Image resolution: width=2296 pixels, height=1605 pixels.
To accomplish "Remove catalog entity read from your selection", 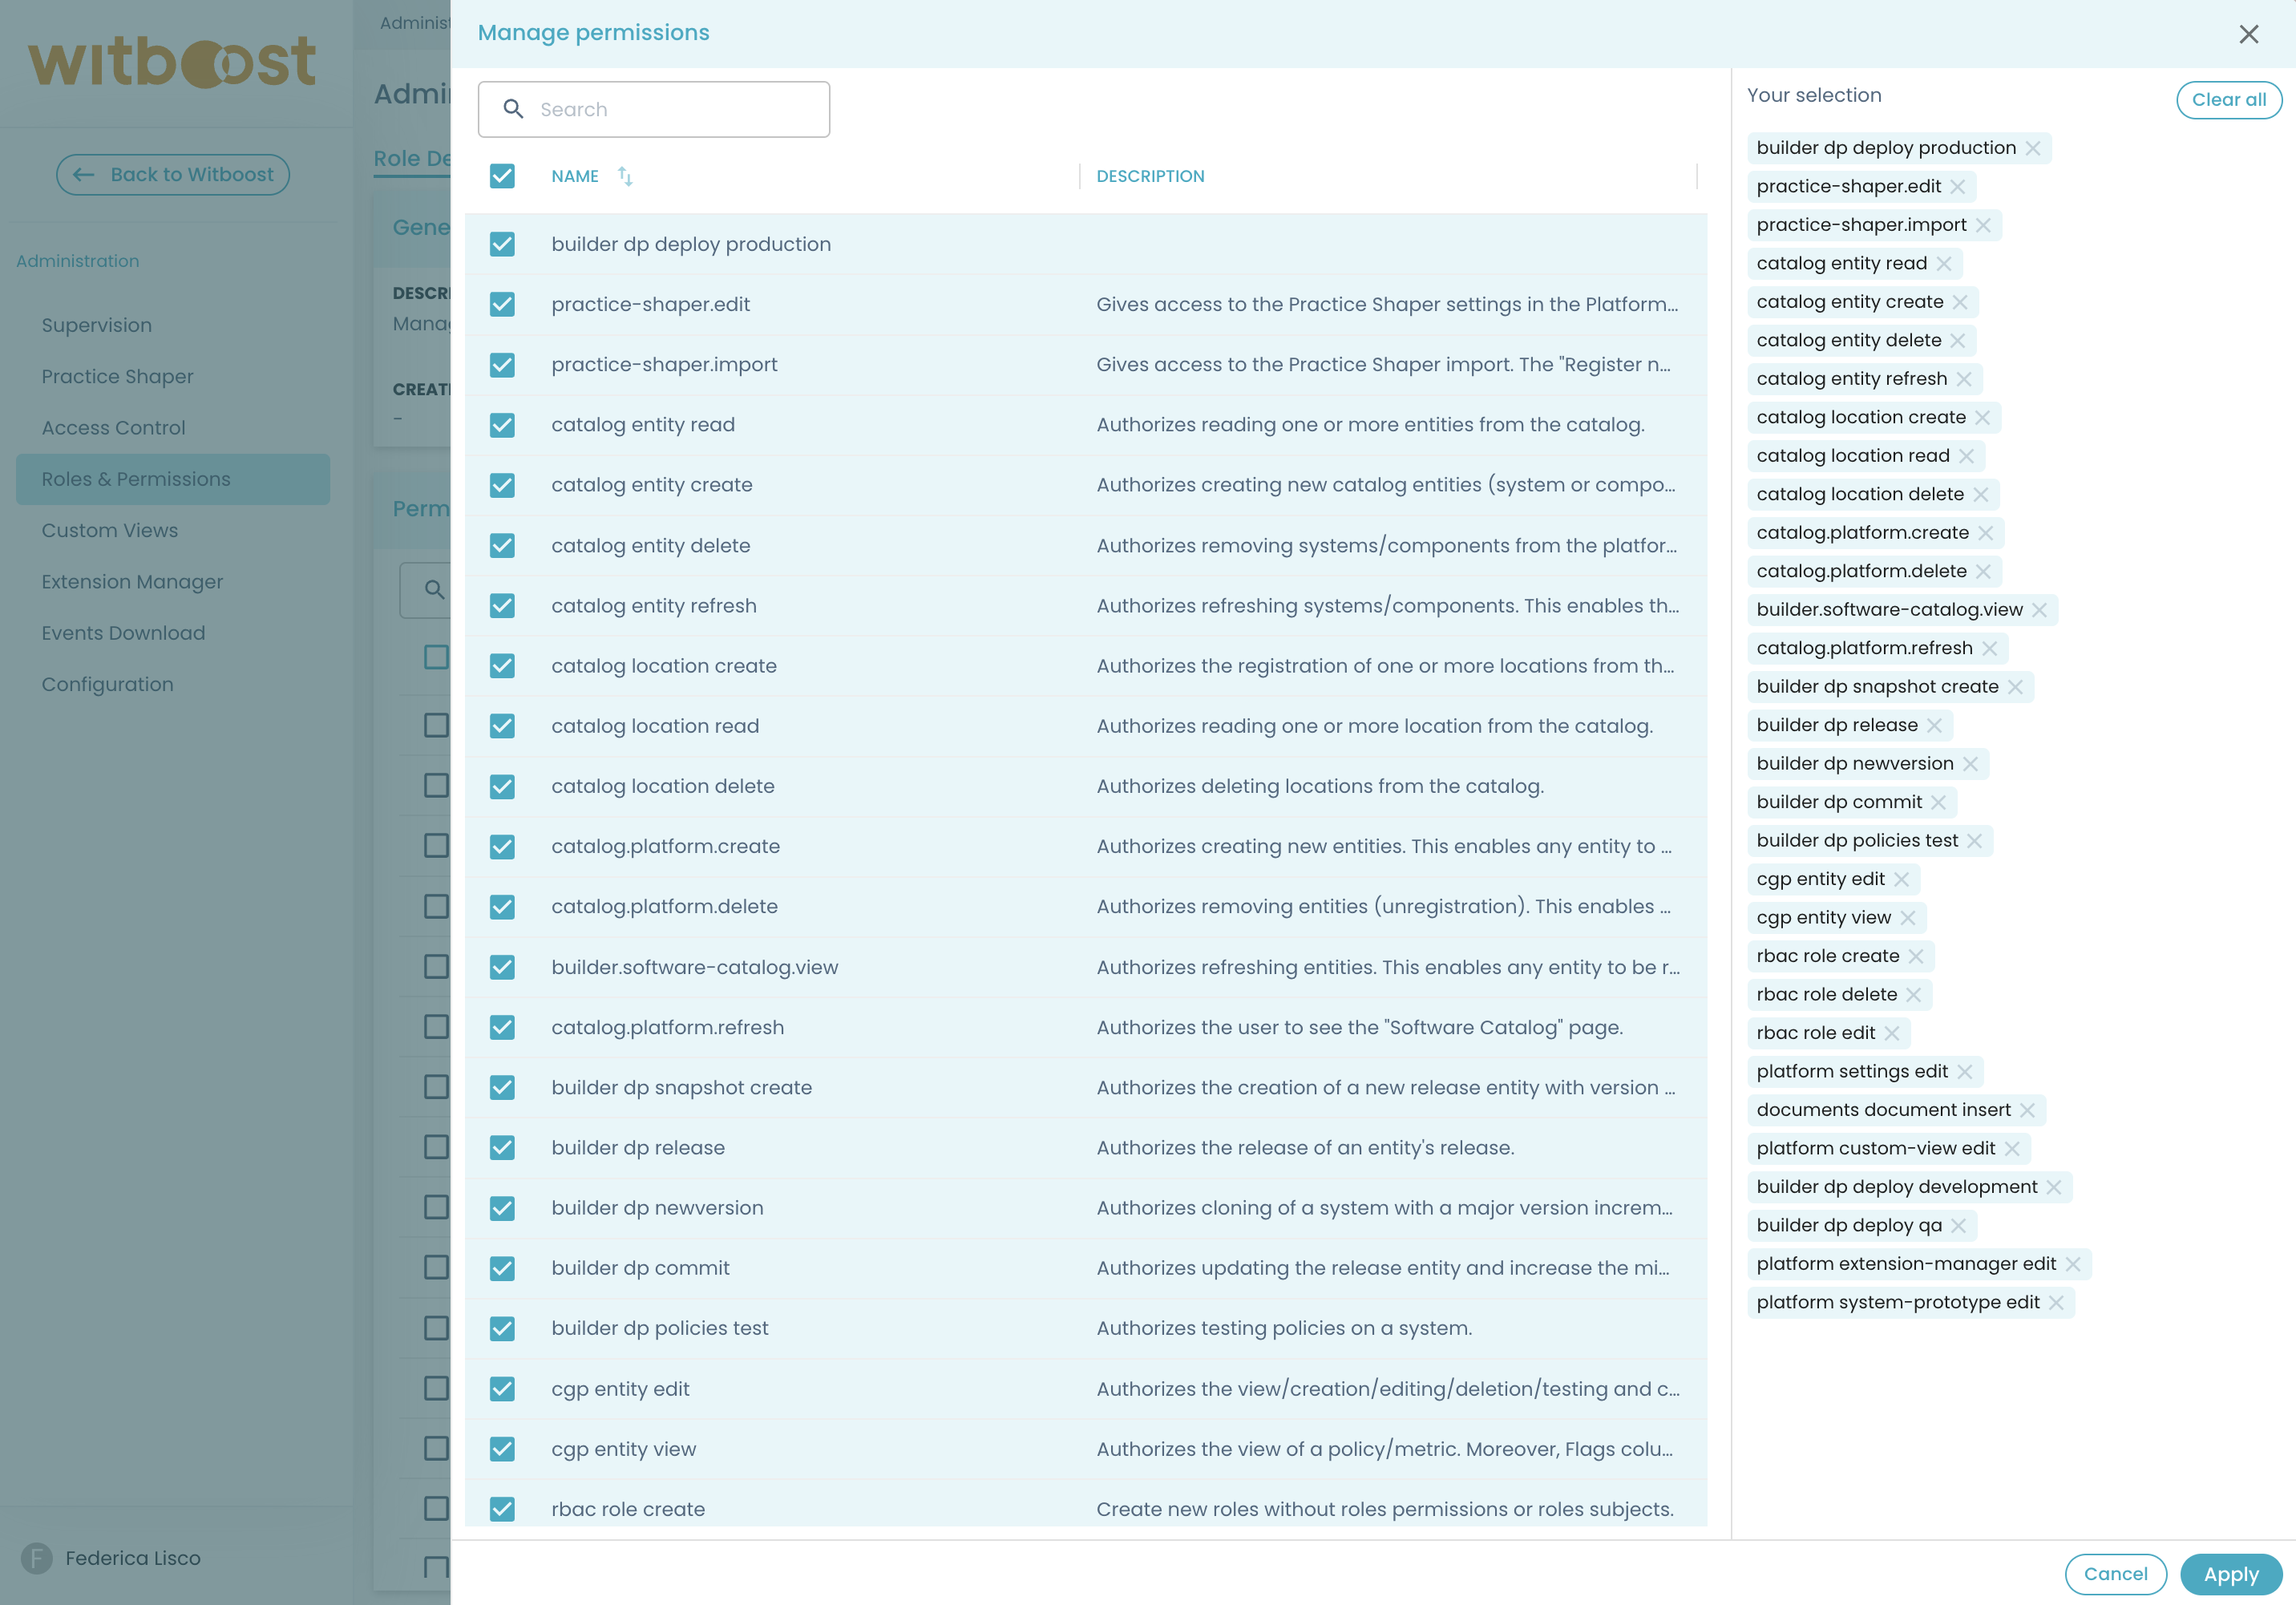I will pyautogui.click(x=1944, y=263).
